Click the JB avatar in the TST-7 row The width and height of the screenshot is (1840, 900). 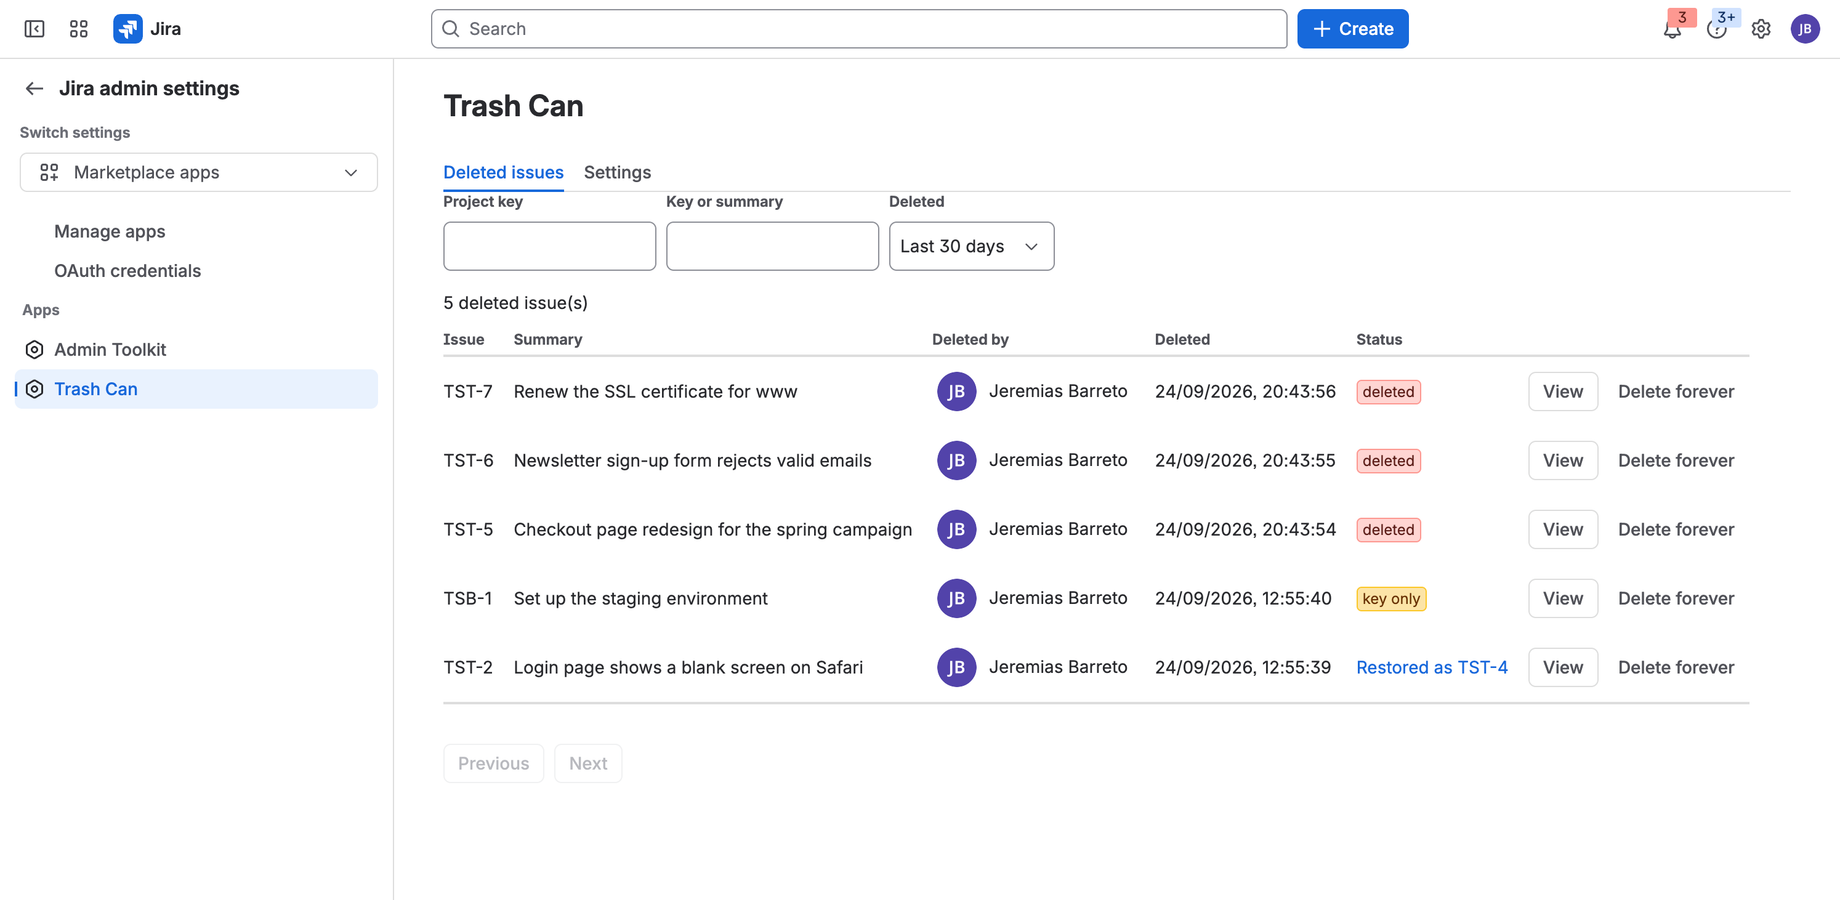[956, 392]
